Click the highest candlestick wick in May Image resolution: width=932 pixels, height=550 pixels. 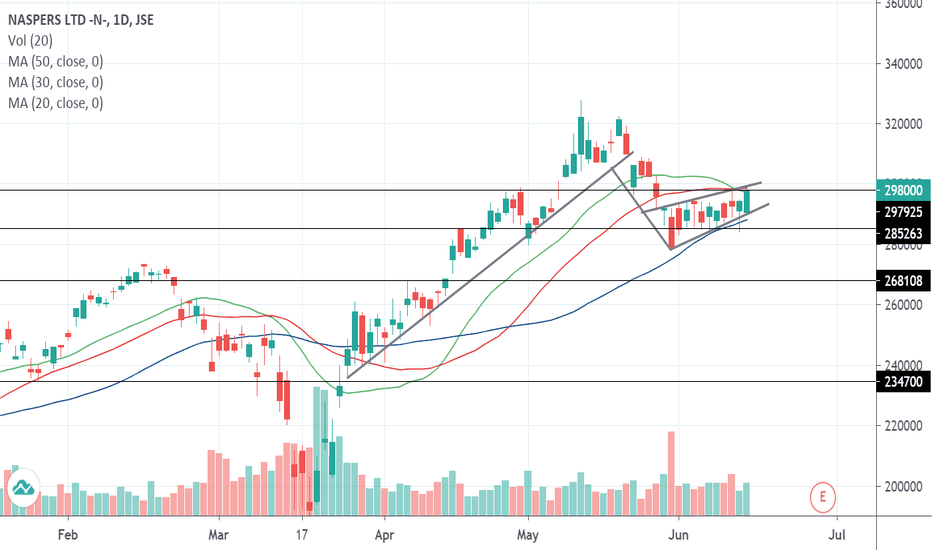tap(581, 108)
